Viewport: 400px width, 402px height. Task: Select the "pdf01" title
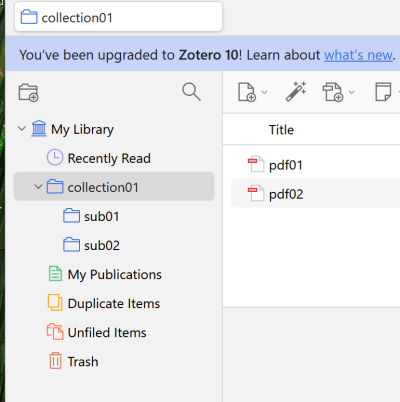[286, 165]
